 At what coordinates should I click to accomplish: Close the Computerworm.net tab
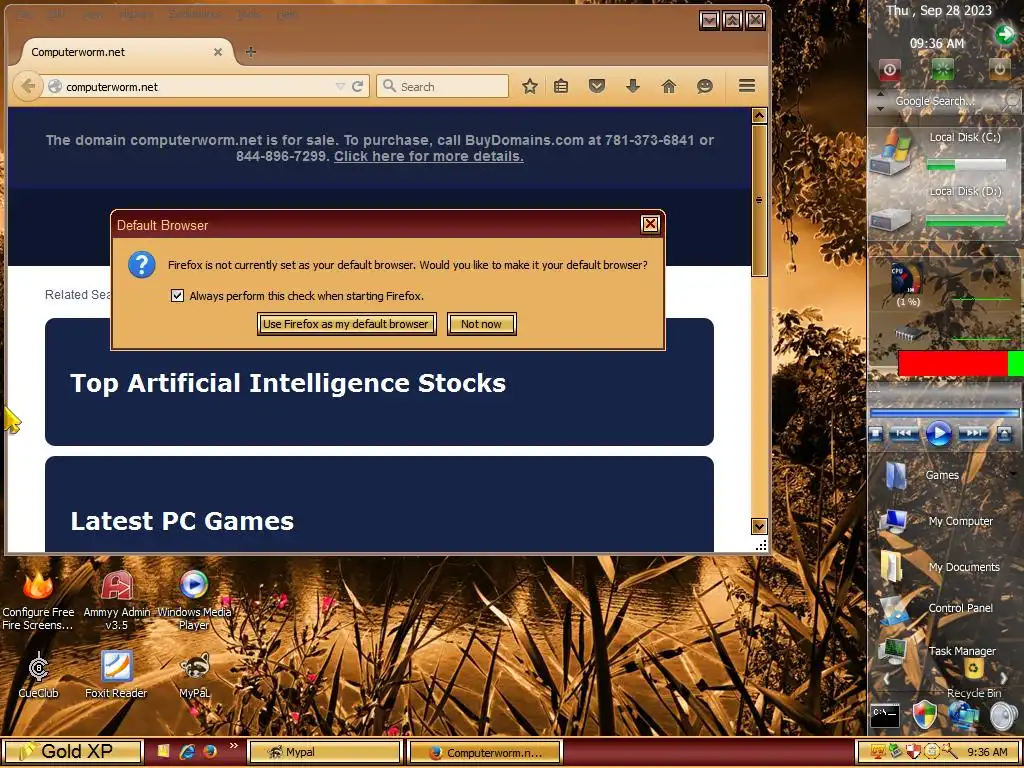coord(218,52)
